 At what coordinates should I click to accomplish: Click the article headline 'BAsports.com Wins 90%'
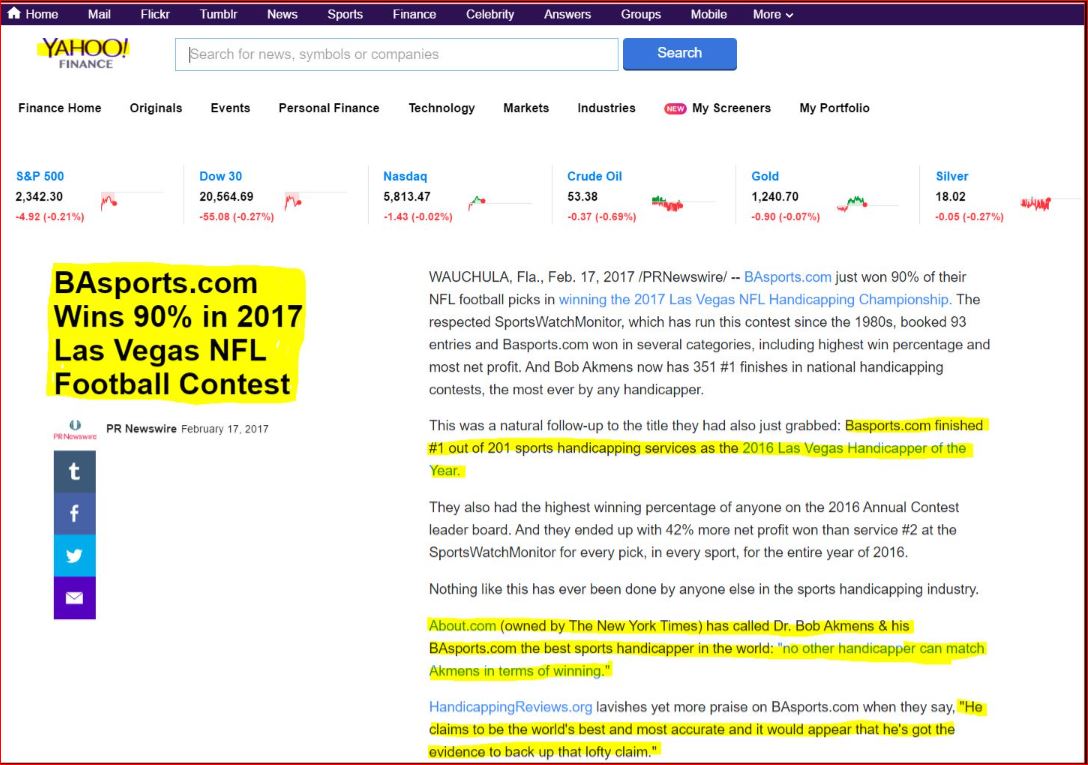(178, 333)
